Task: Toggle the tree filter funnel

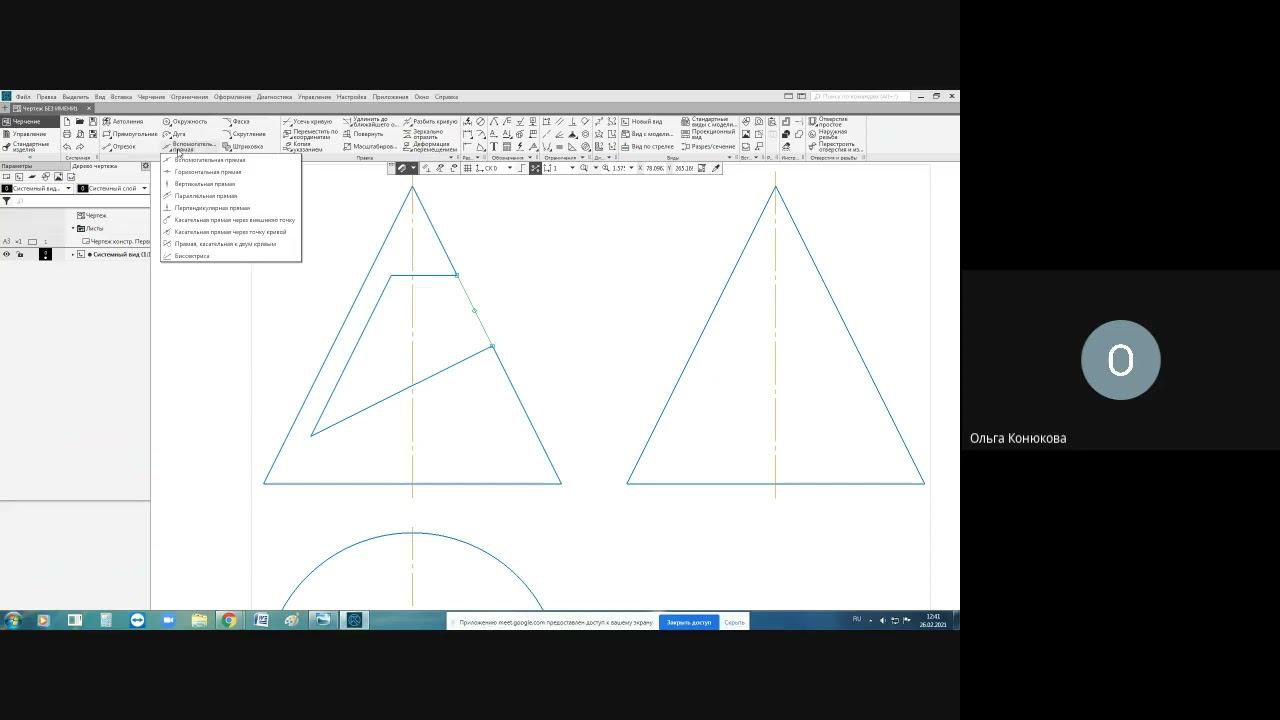Action: pos(6,201)
